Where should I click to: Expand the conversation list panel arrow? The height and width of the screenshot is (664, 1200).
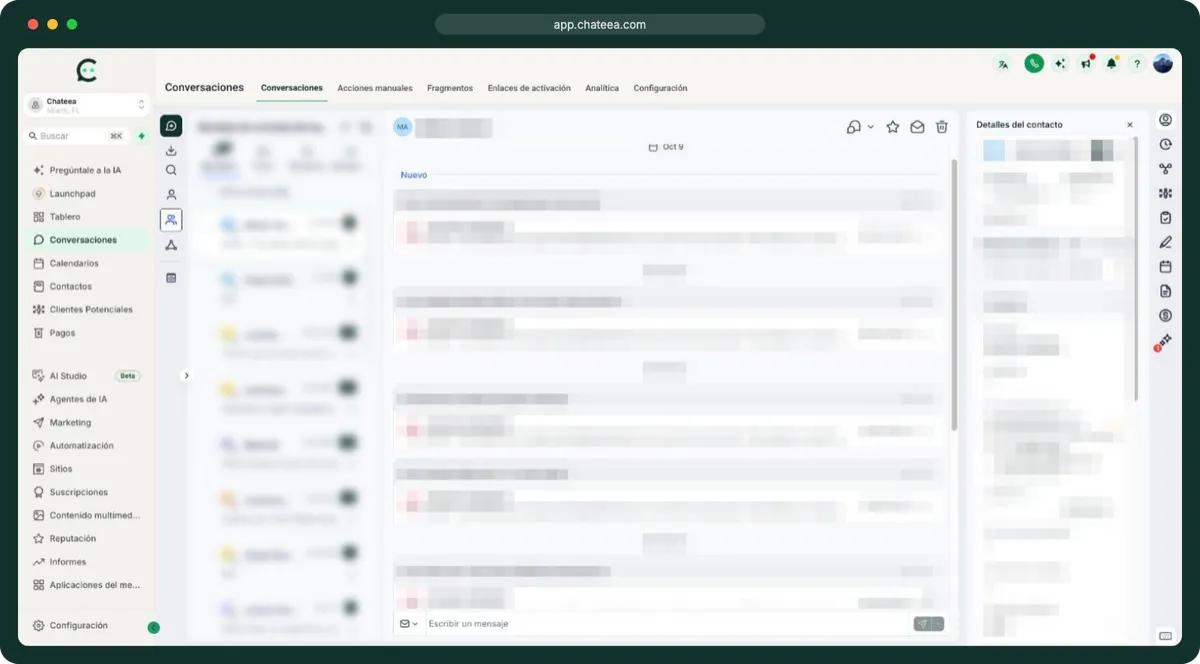[x=186, y=376]
